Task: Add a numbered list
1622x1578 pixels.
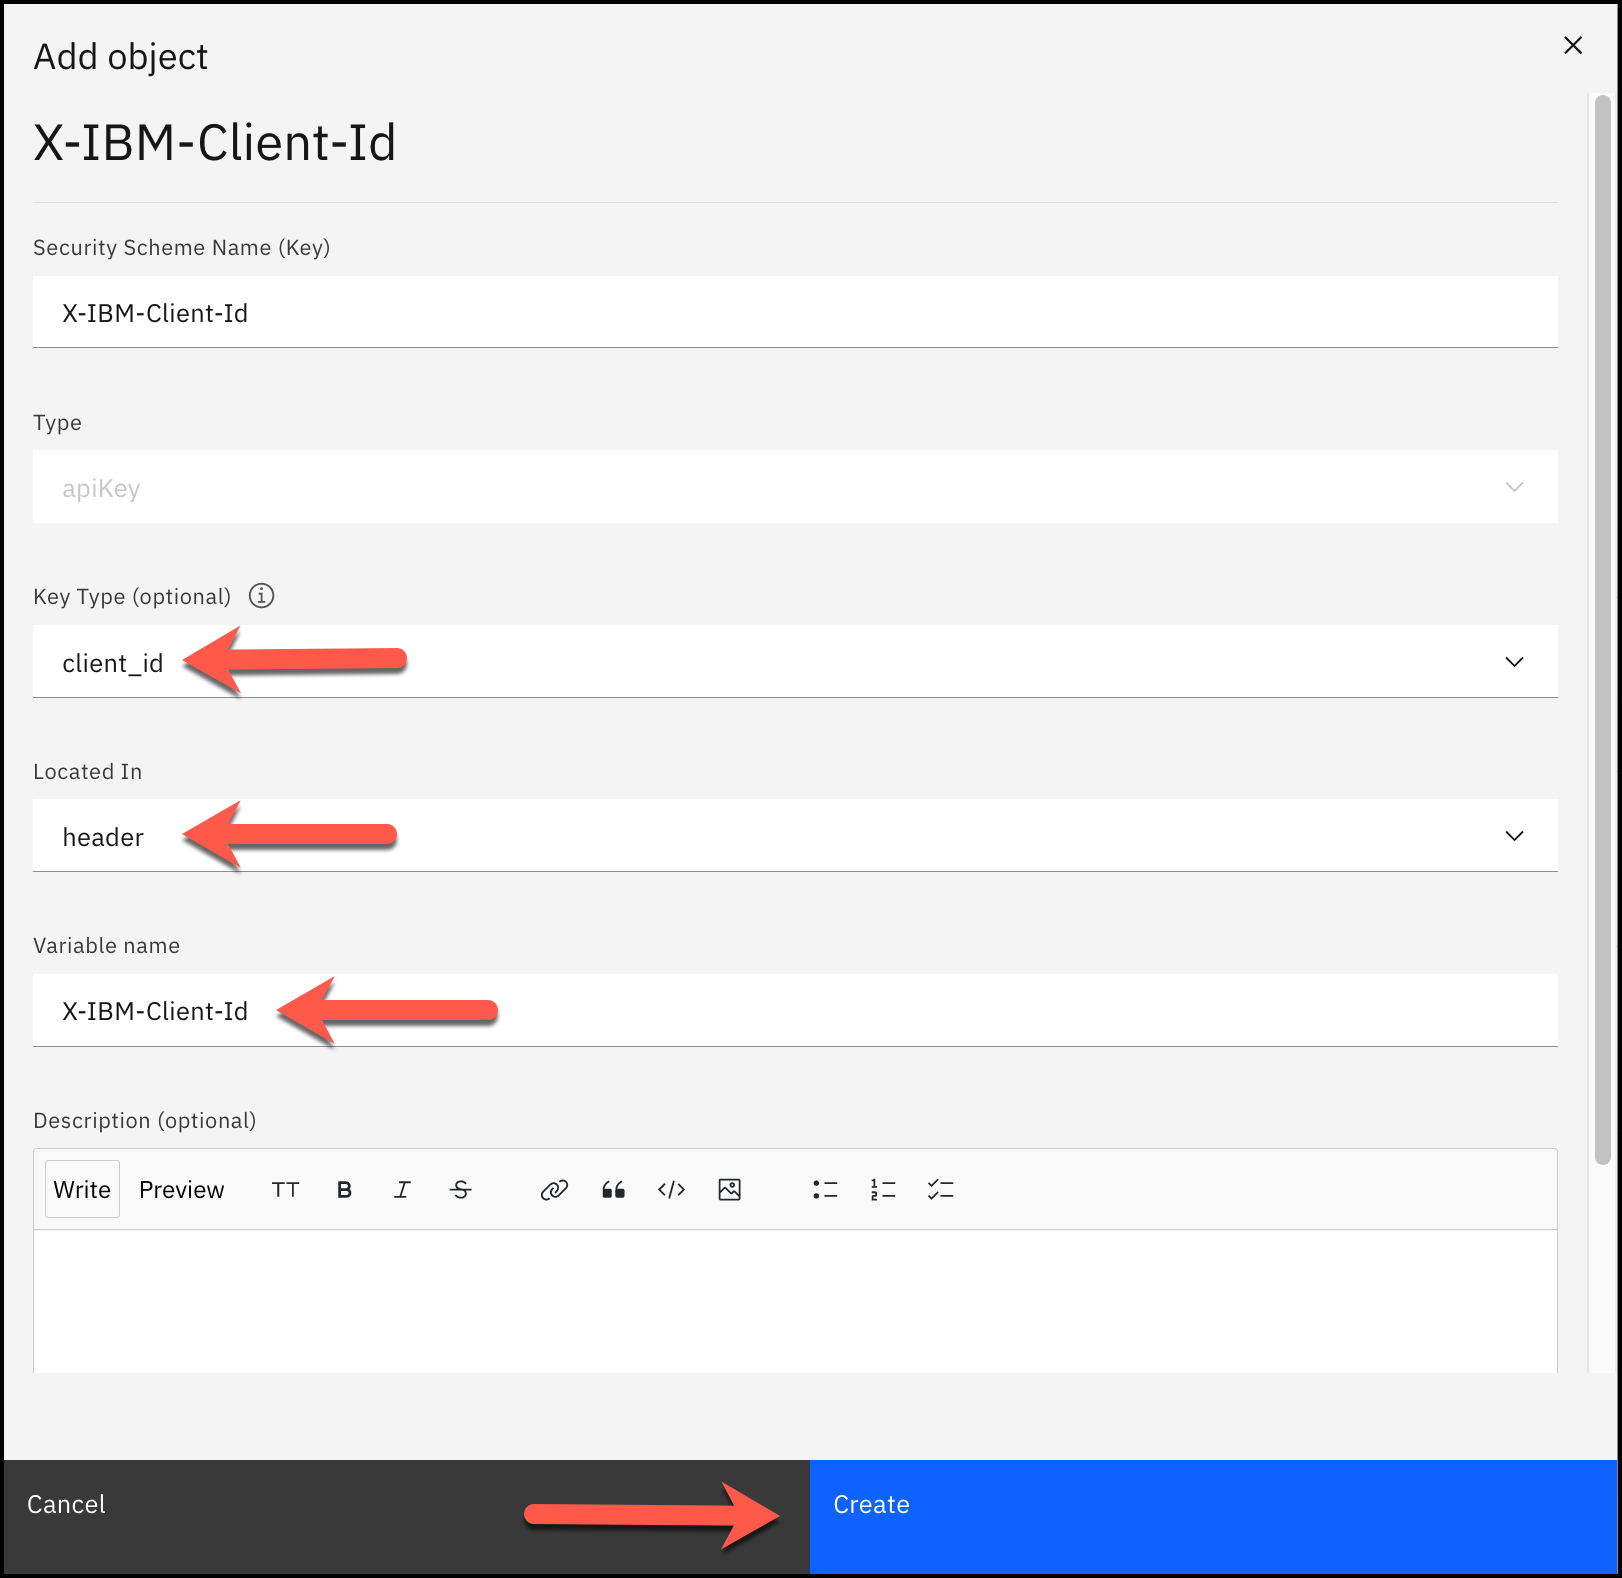Action: point(883,1190)
